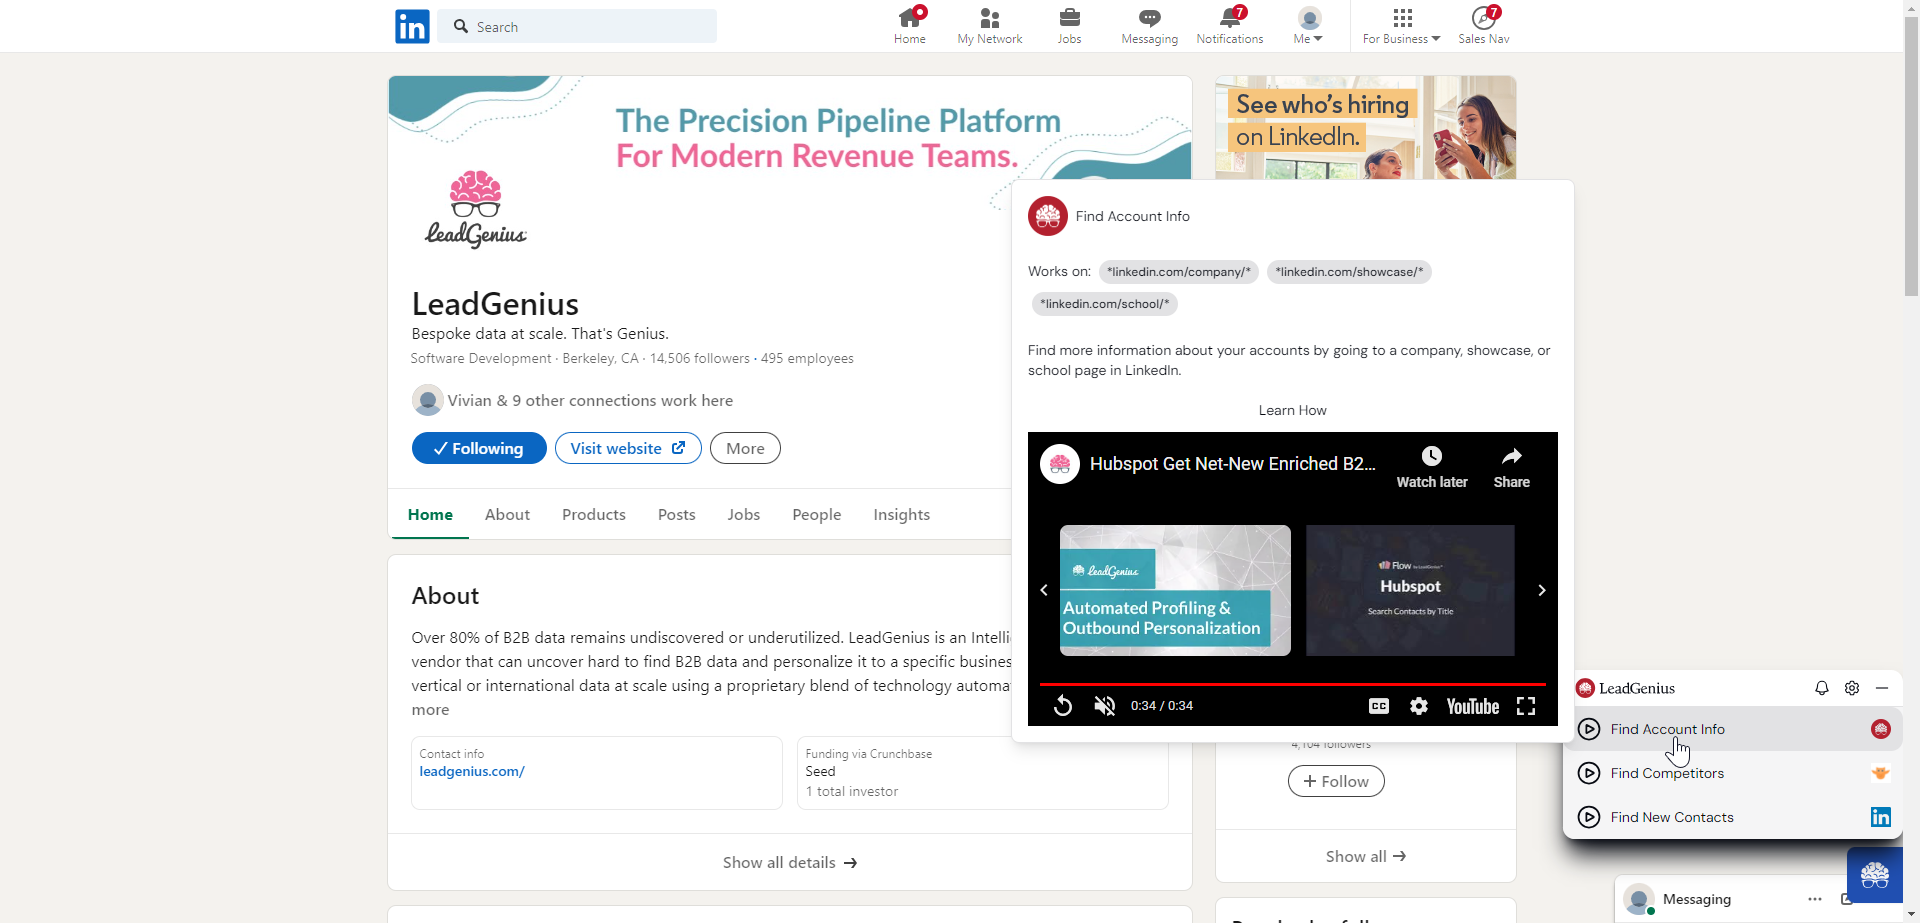Click the Learn How link

point(1292,410)
